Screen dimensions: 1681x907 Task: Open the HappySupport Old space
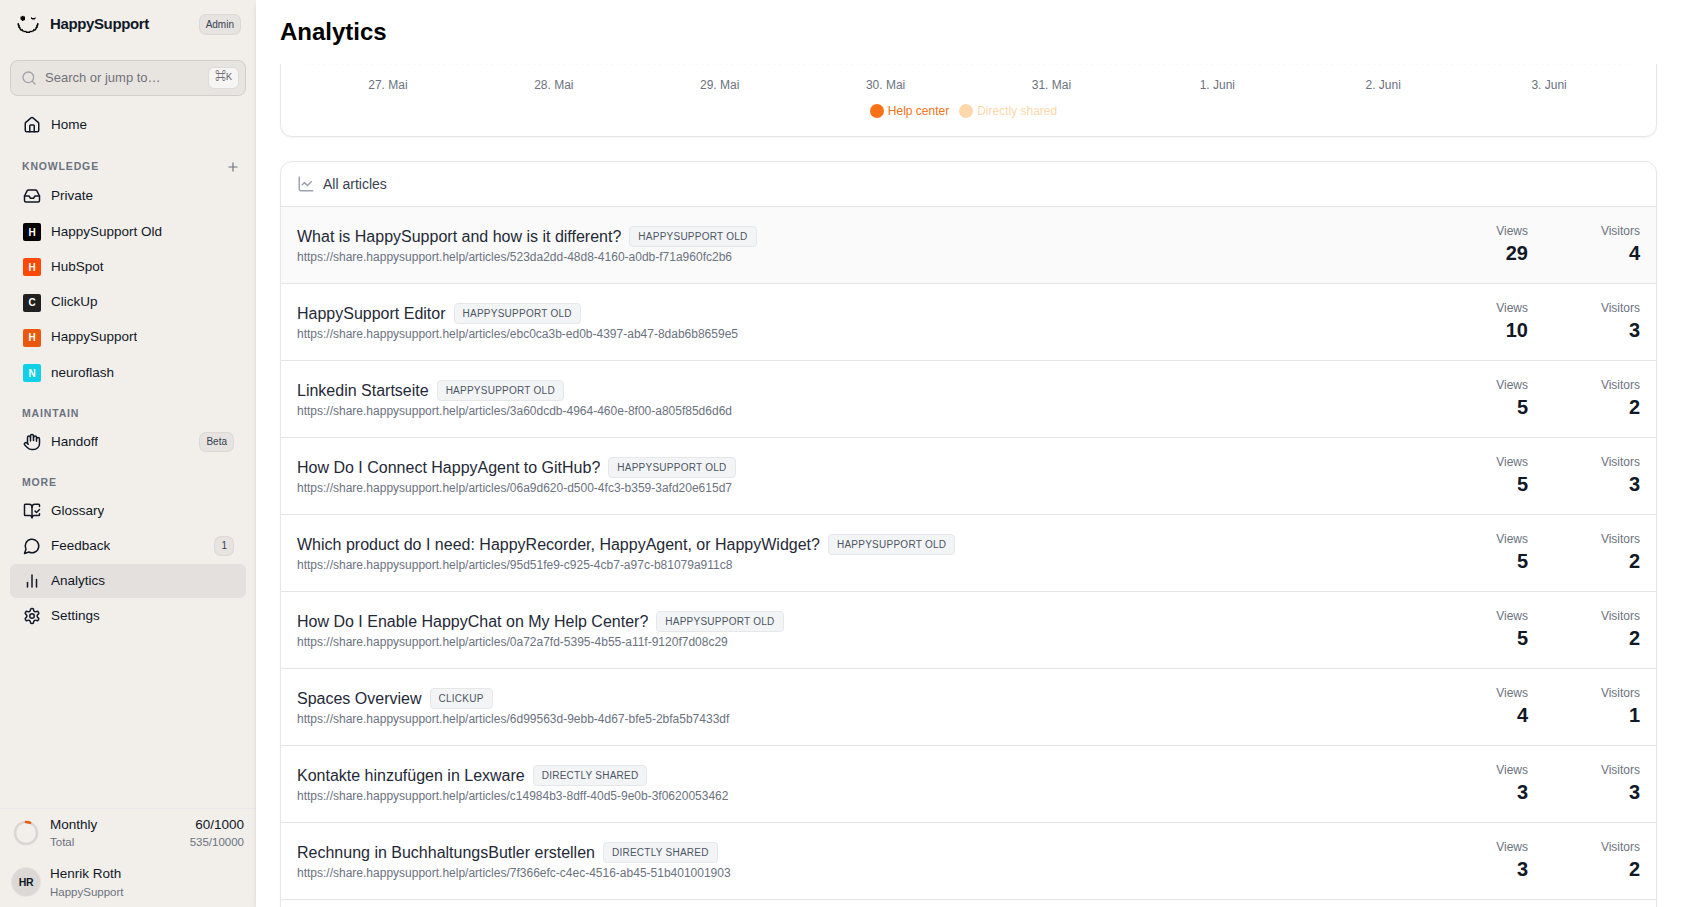128,232
